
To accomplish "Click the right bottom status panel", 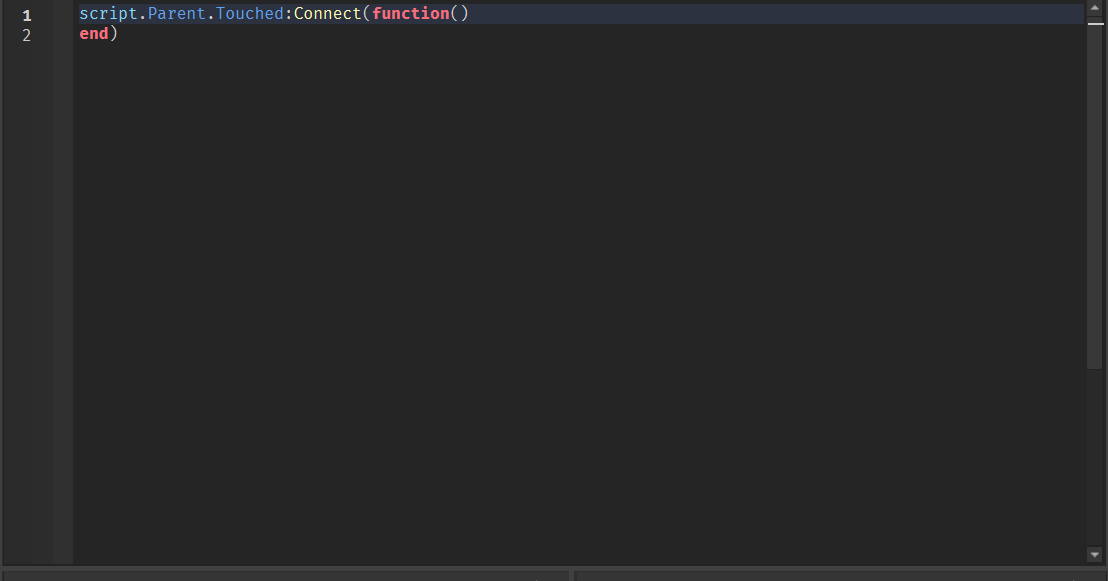I will point(840,575).
